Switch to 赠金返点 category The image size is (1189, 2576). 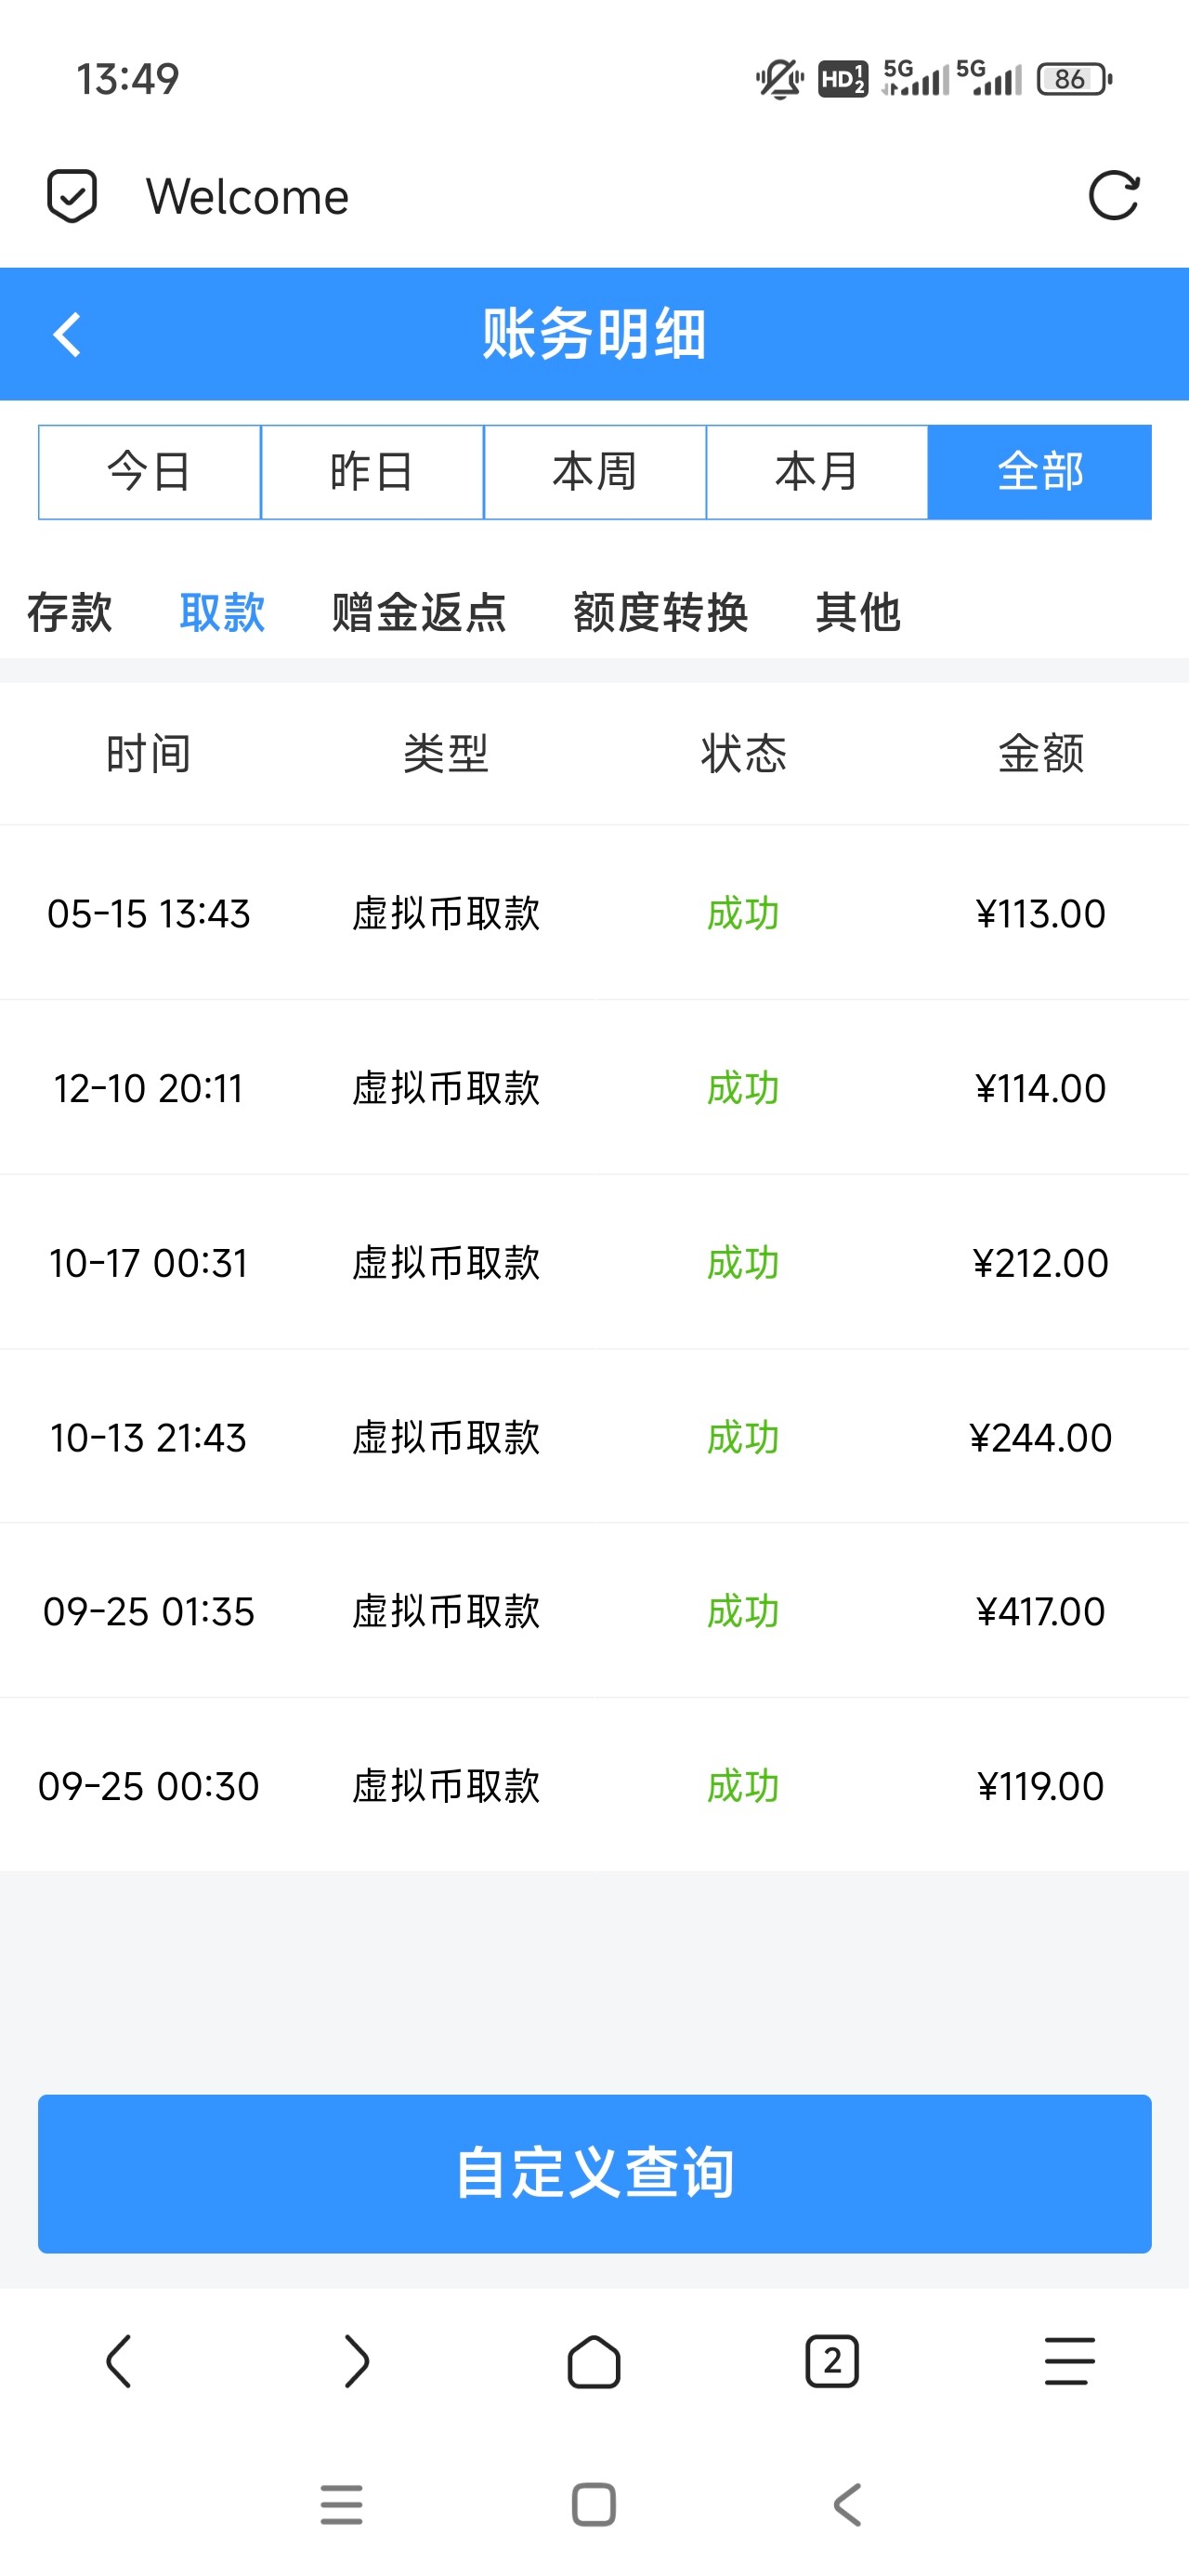pyautogui.click(x=419, y=612)
